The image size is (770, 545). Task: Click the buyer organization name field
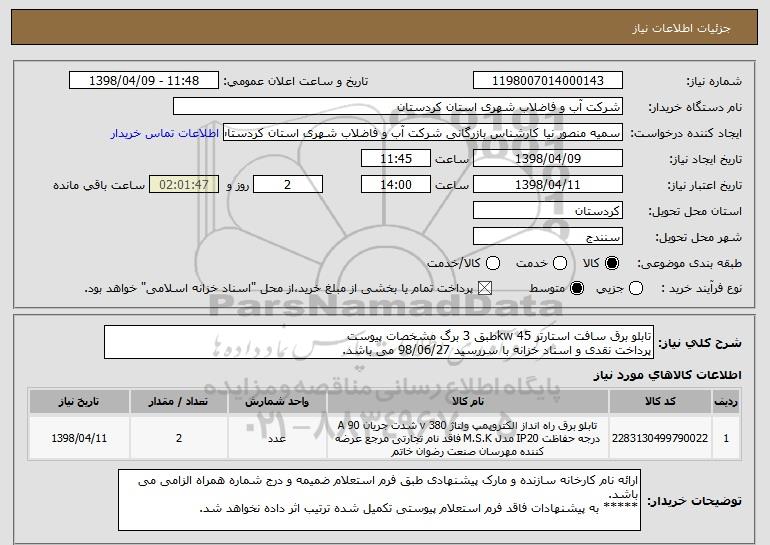(x=398, y=107)
